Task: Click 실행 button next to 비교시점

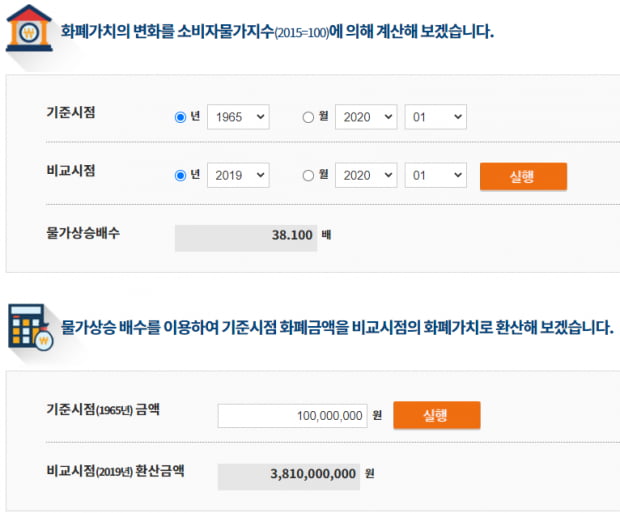Action: 524,176
